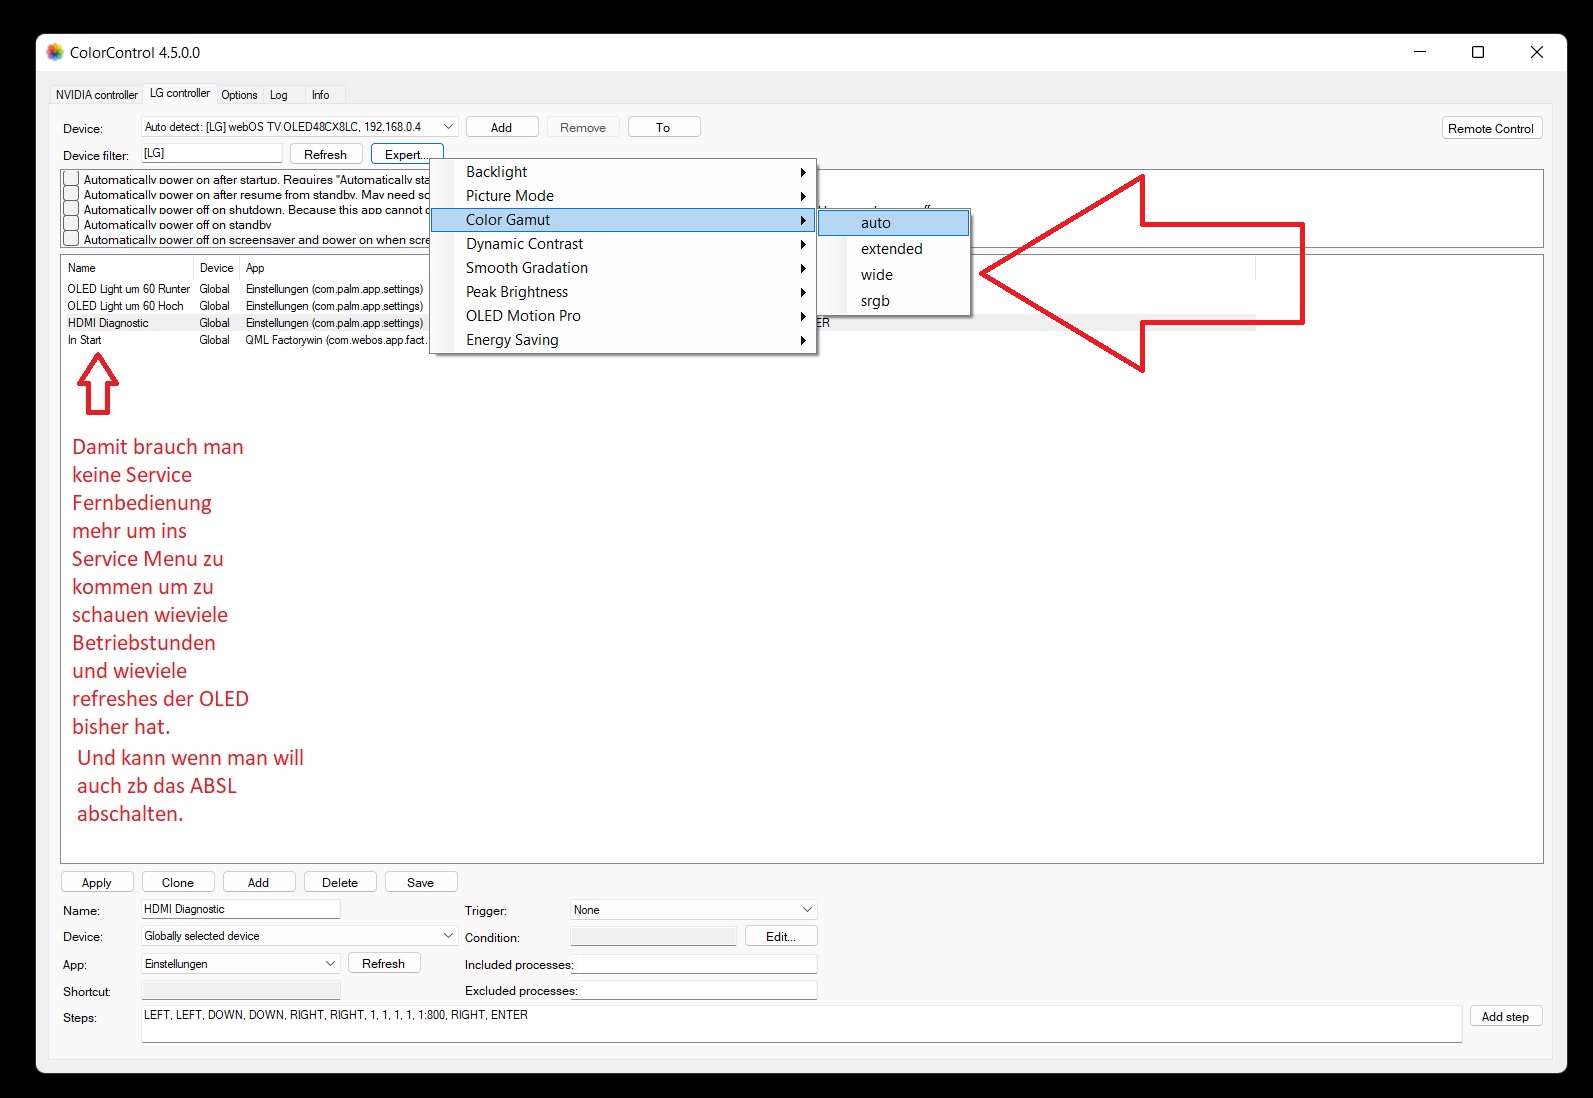Click the Add button next to Device

click(502, 127)
